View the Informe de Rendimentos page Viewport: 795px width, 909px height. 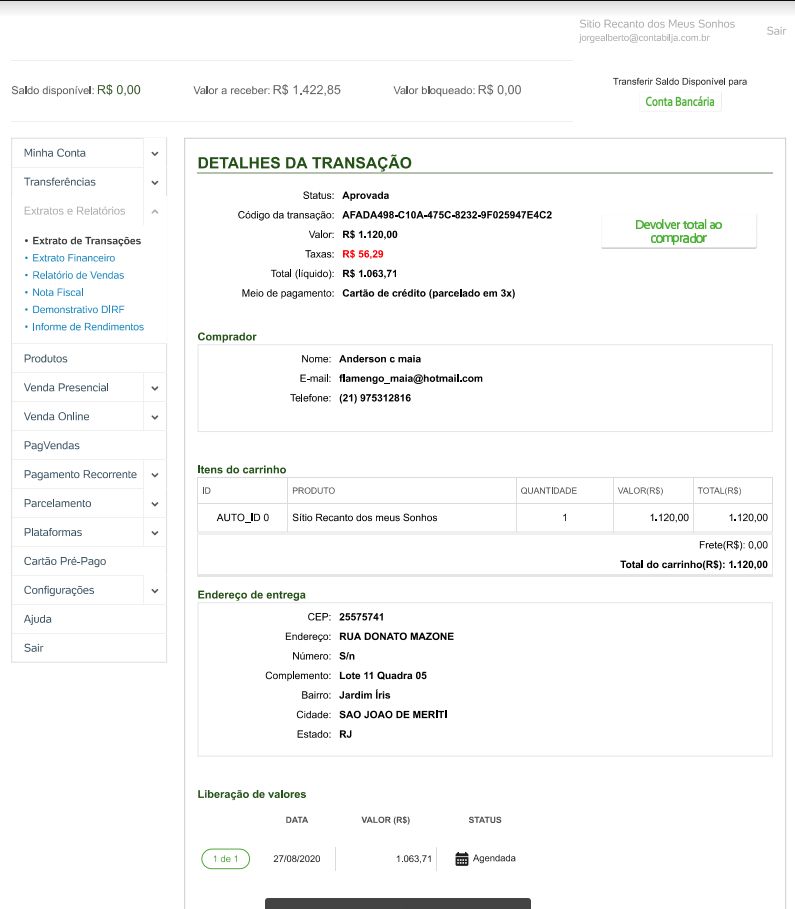point(88,327)
